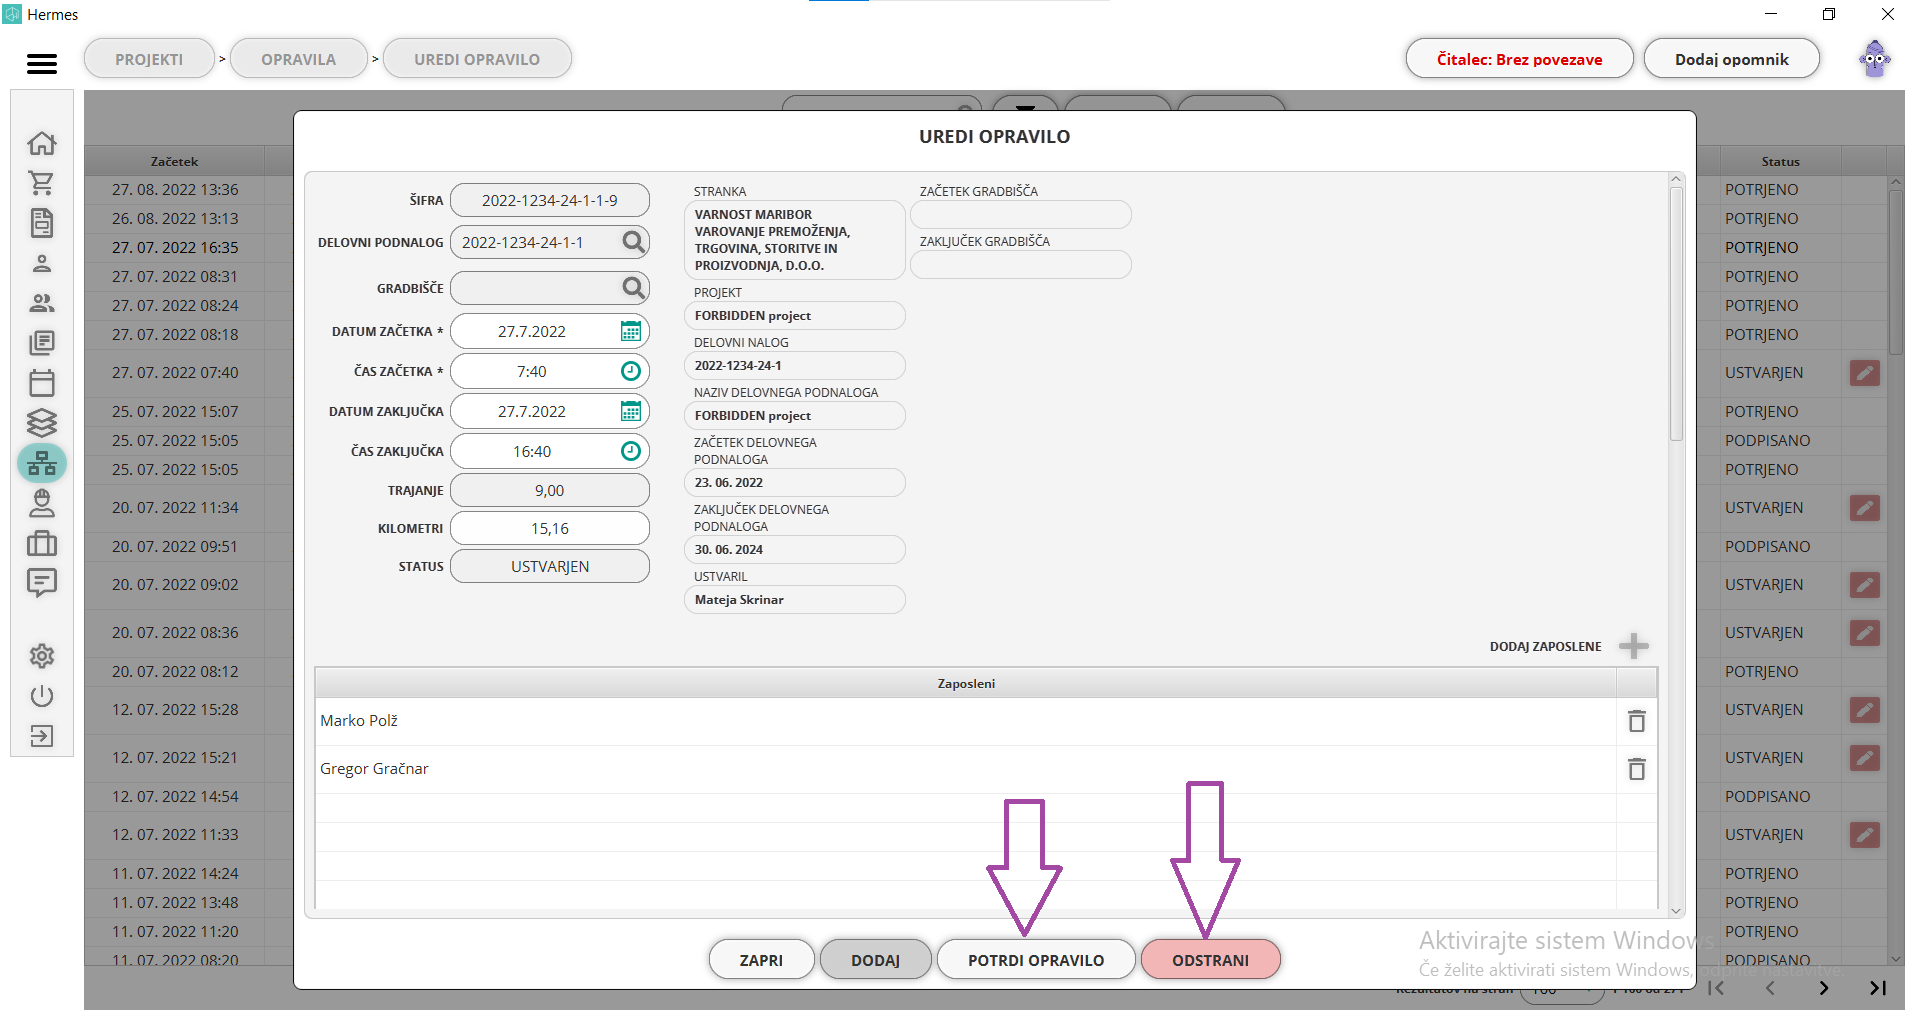Screen dimensions: 1918x1026
Task: Click the dialog vertical scrollbar thumb
Action: (x=1677, y=314)
